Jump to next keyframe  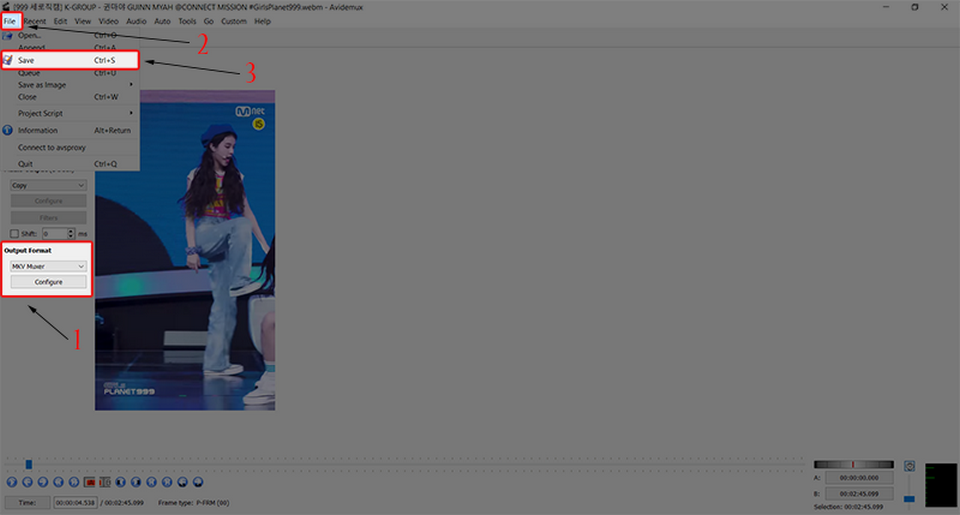point(74,483)
